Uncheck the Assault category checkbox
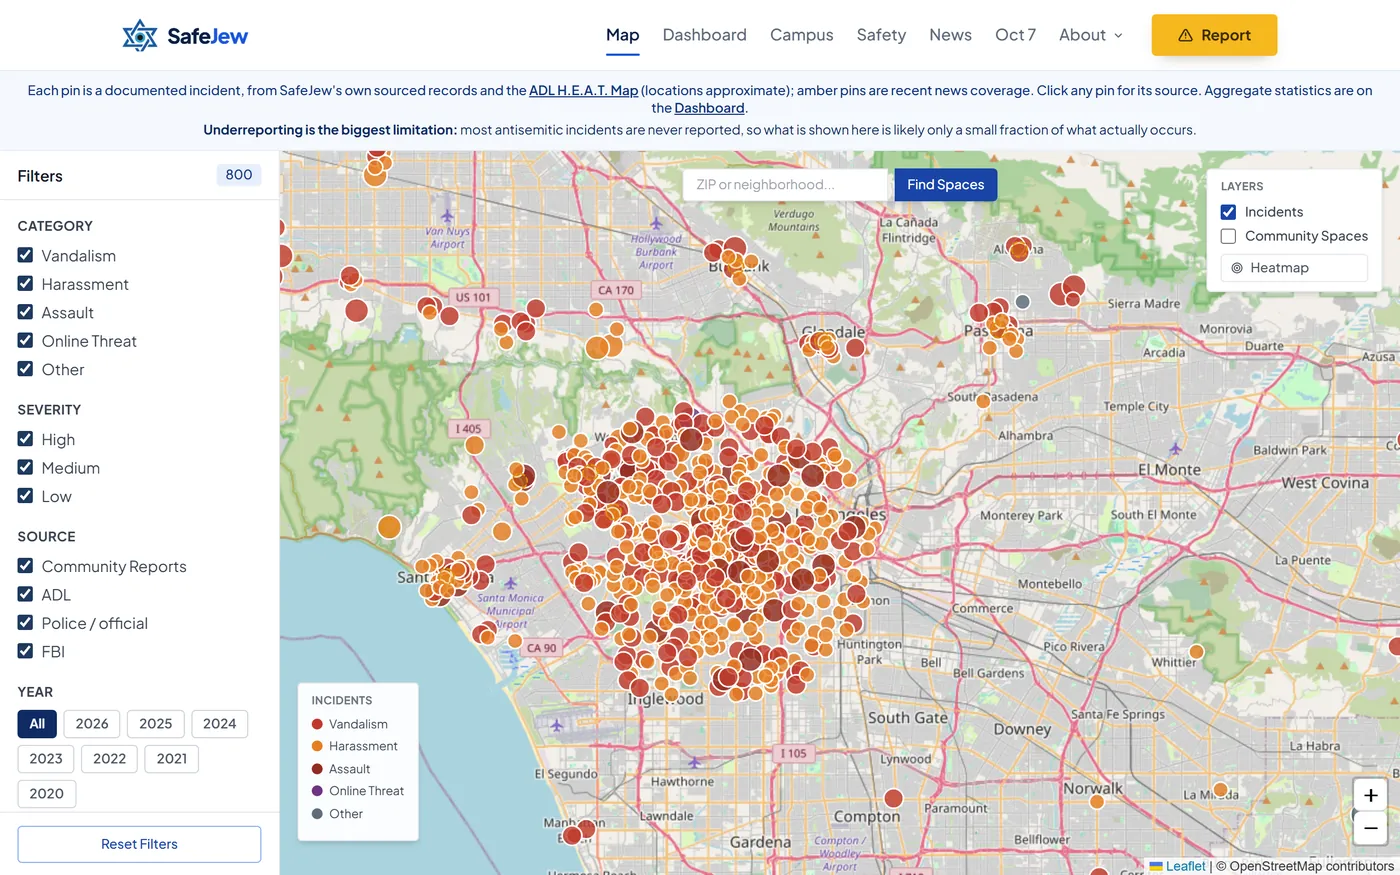 (26, 312)
